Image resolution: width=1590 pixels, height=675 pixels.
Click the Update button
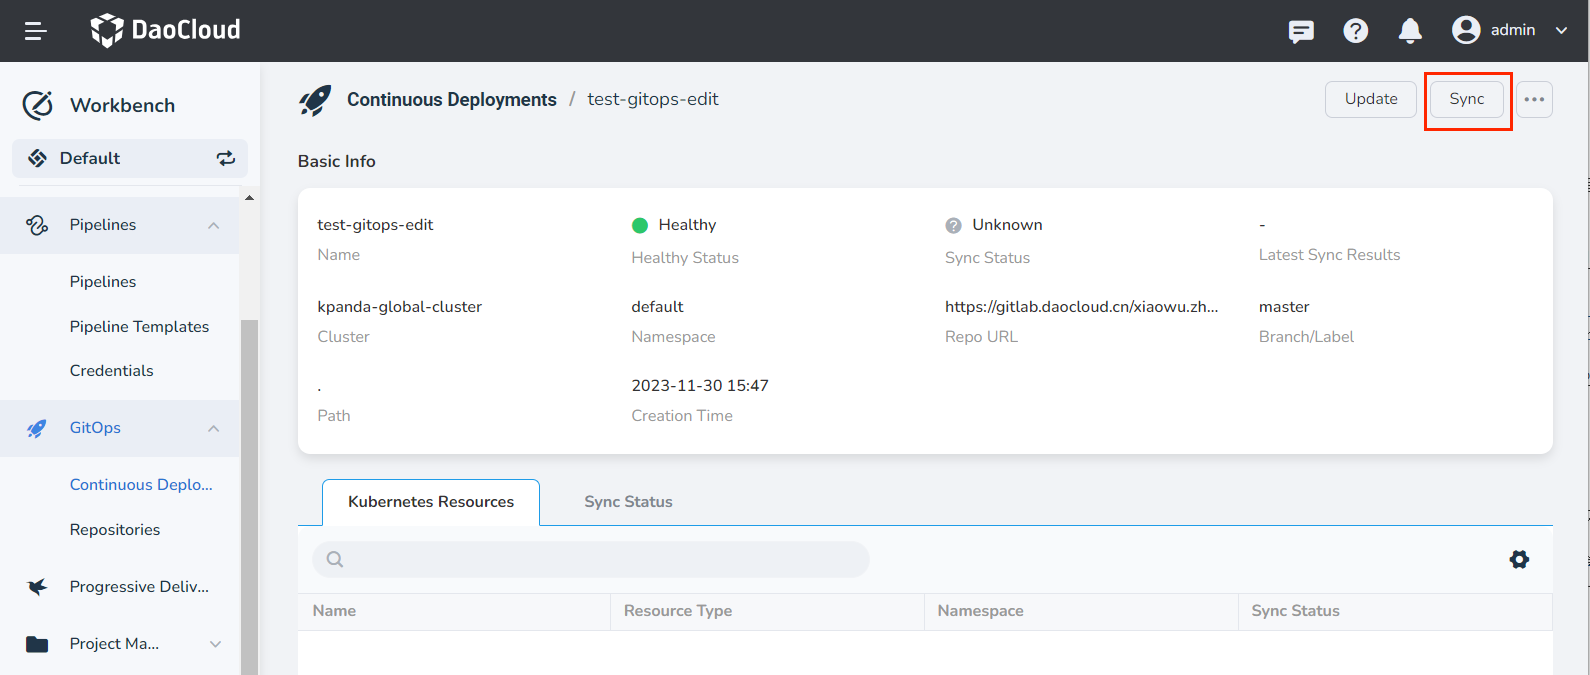pyautogui.click(x=1370, y=99)
